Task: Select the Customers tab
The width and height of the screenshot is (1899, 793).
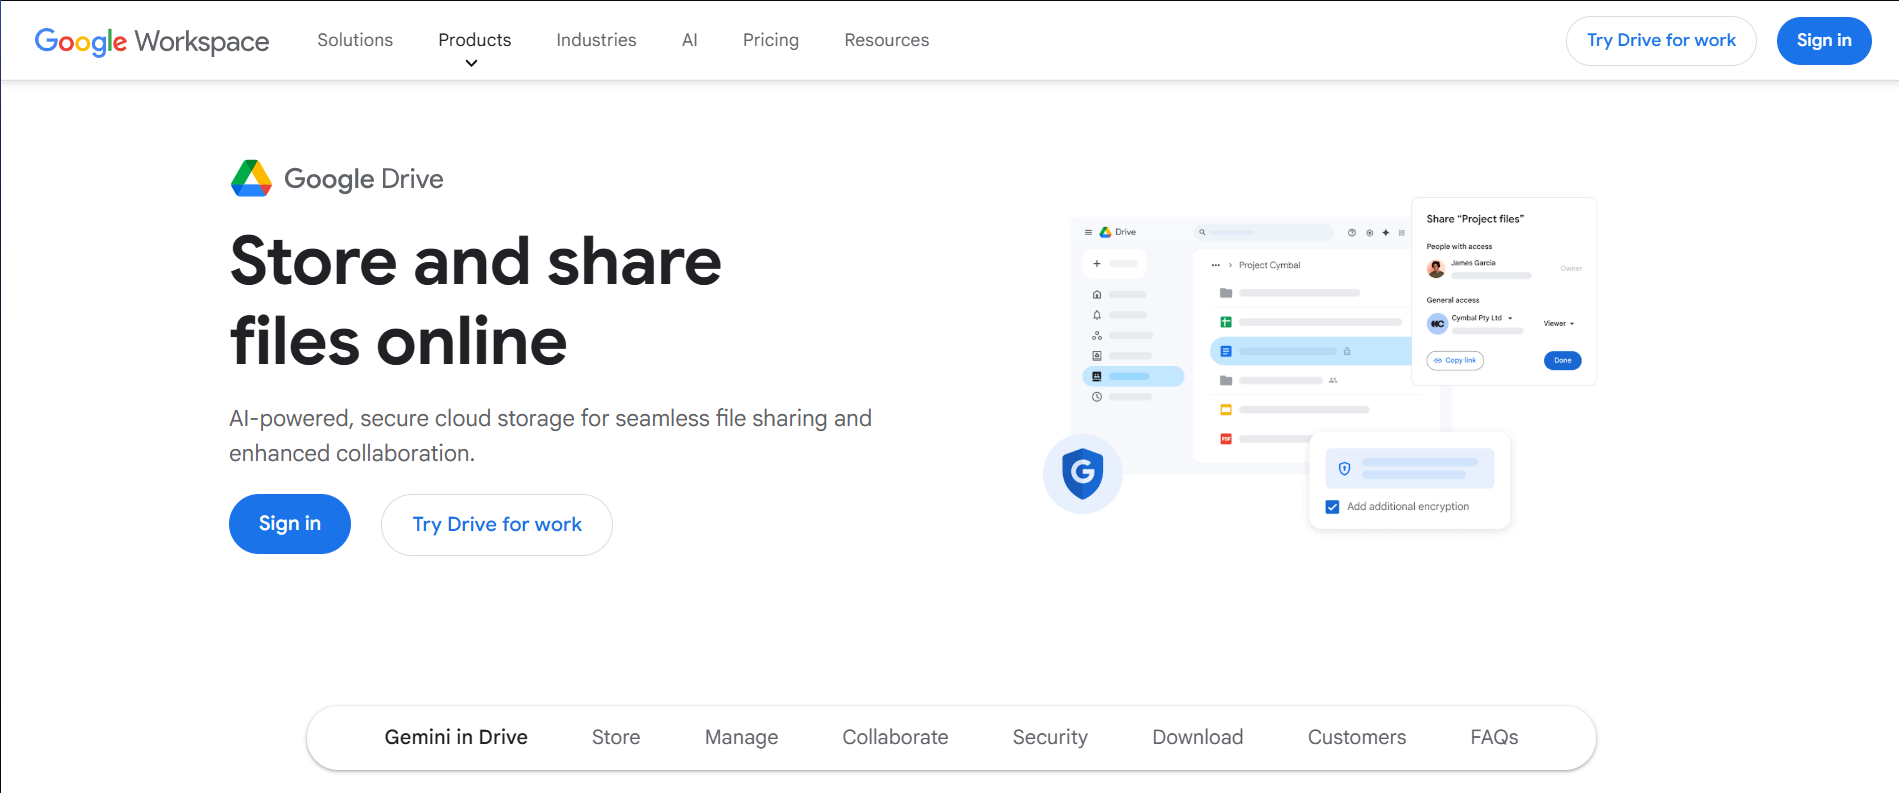Action: click(1357, 737)
